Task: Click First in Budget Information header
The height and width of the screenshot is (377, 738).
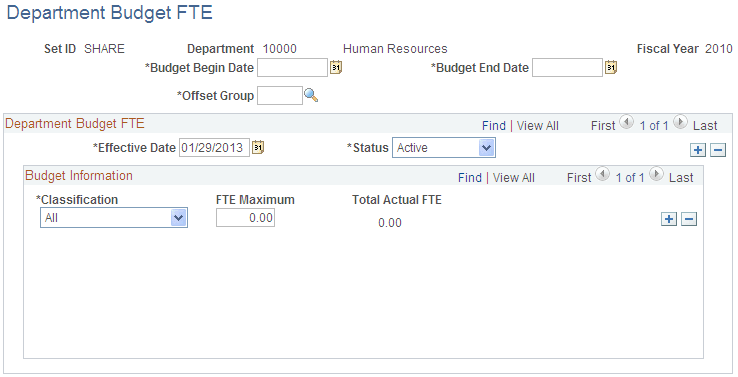Action: pyautogui.click(x=579, y=177)
